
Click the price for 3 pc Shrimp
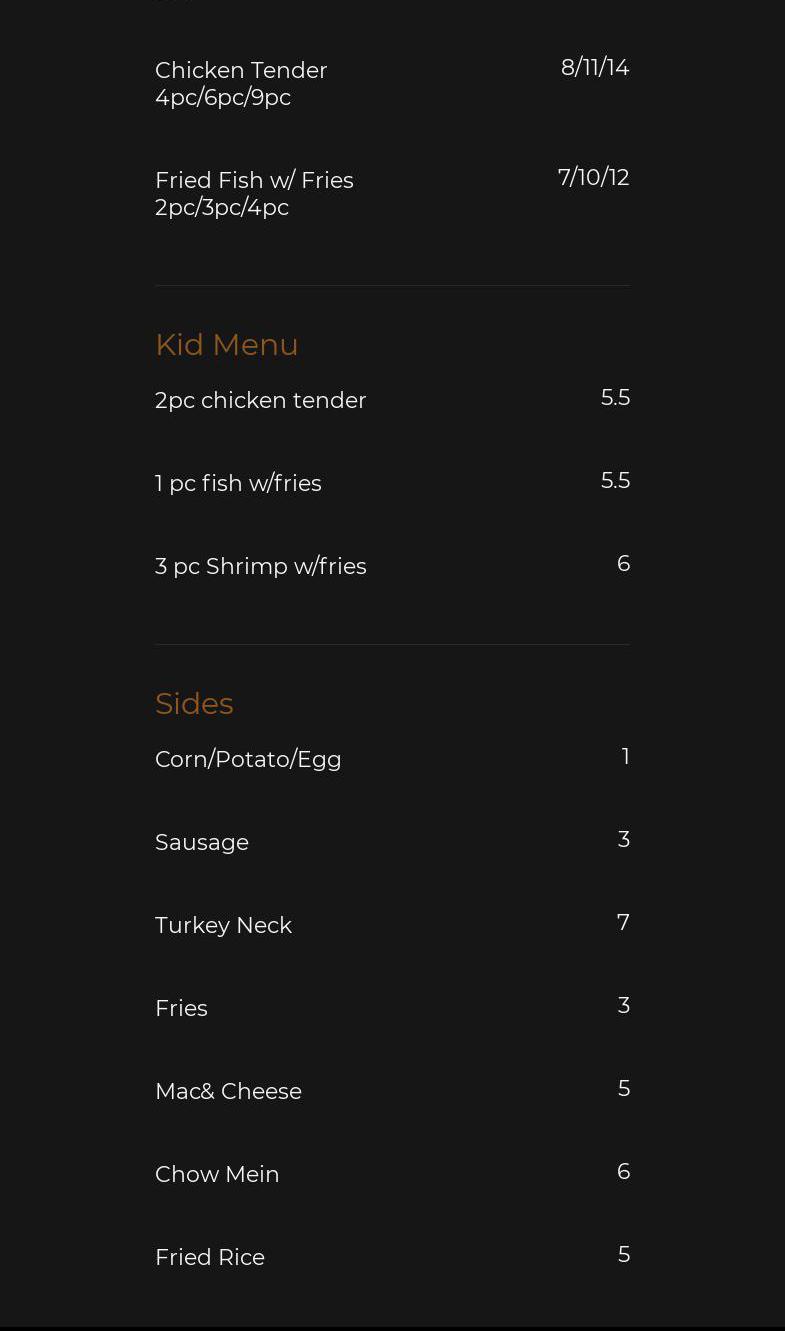623,564
